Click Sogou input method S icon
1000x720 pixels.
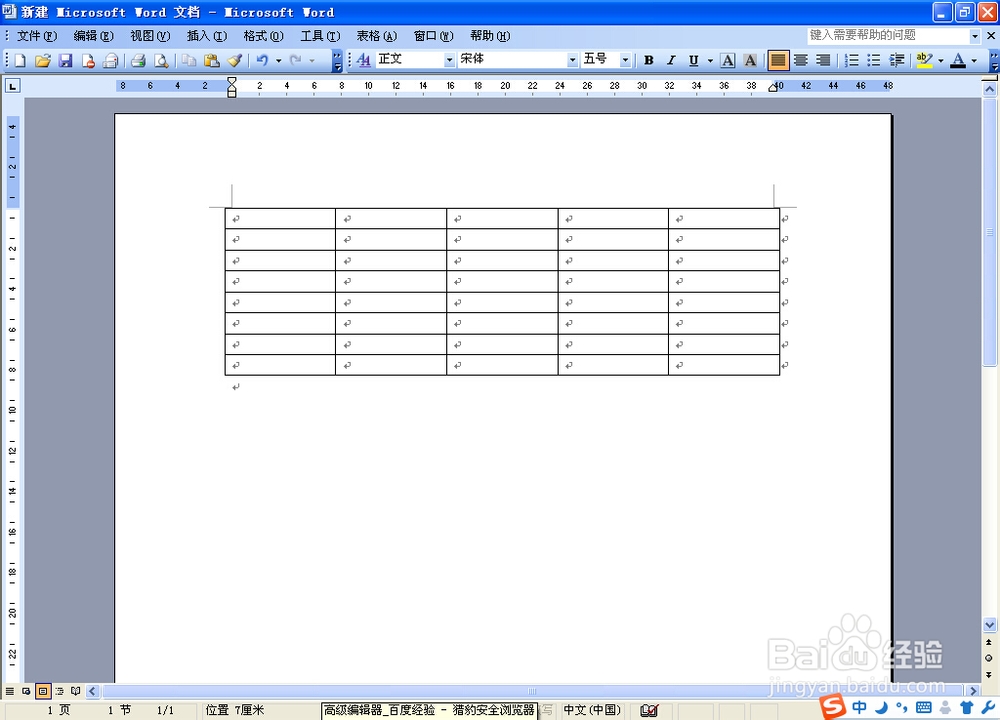click(x=833, y=706)
